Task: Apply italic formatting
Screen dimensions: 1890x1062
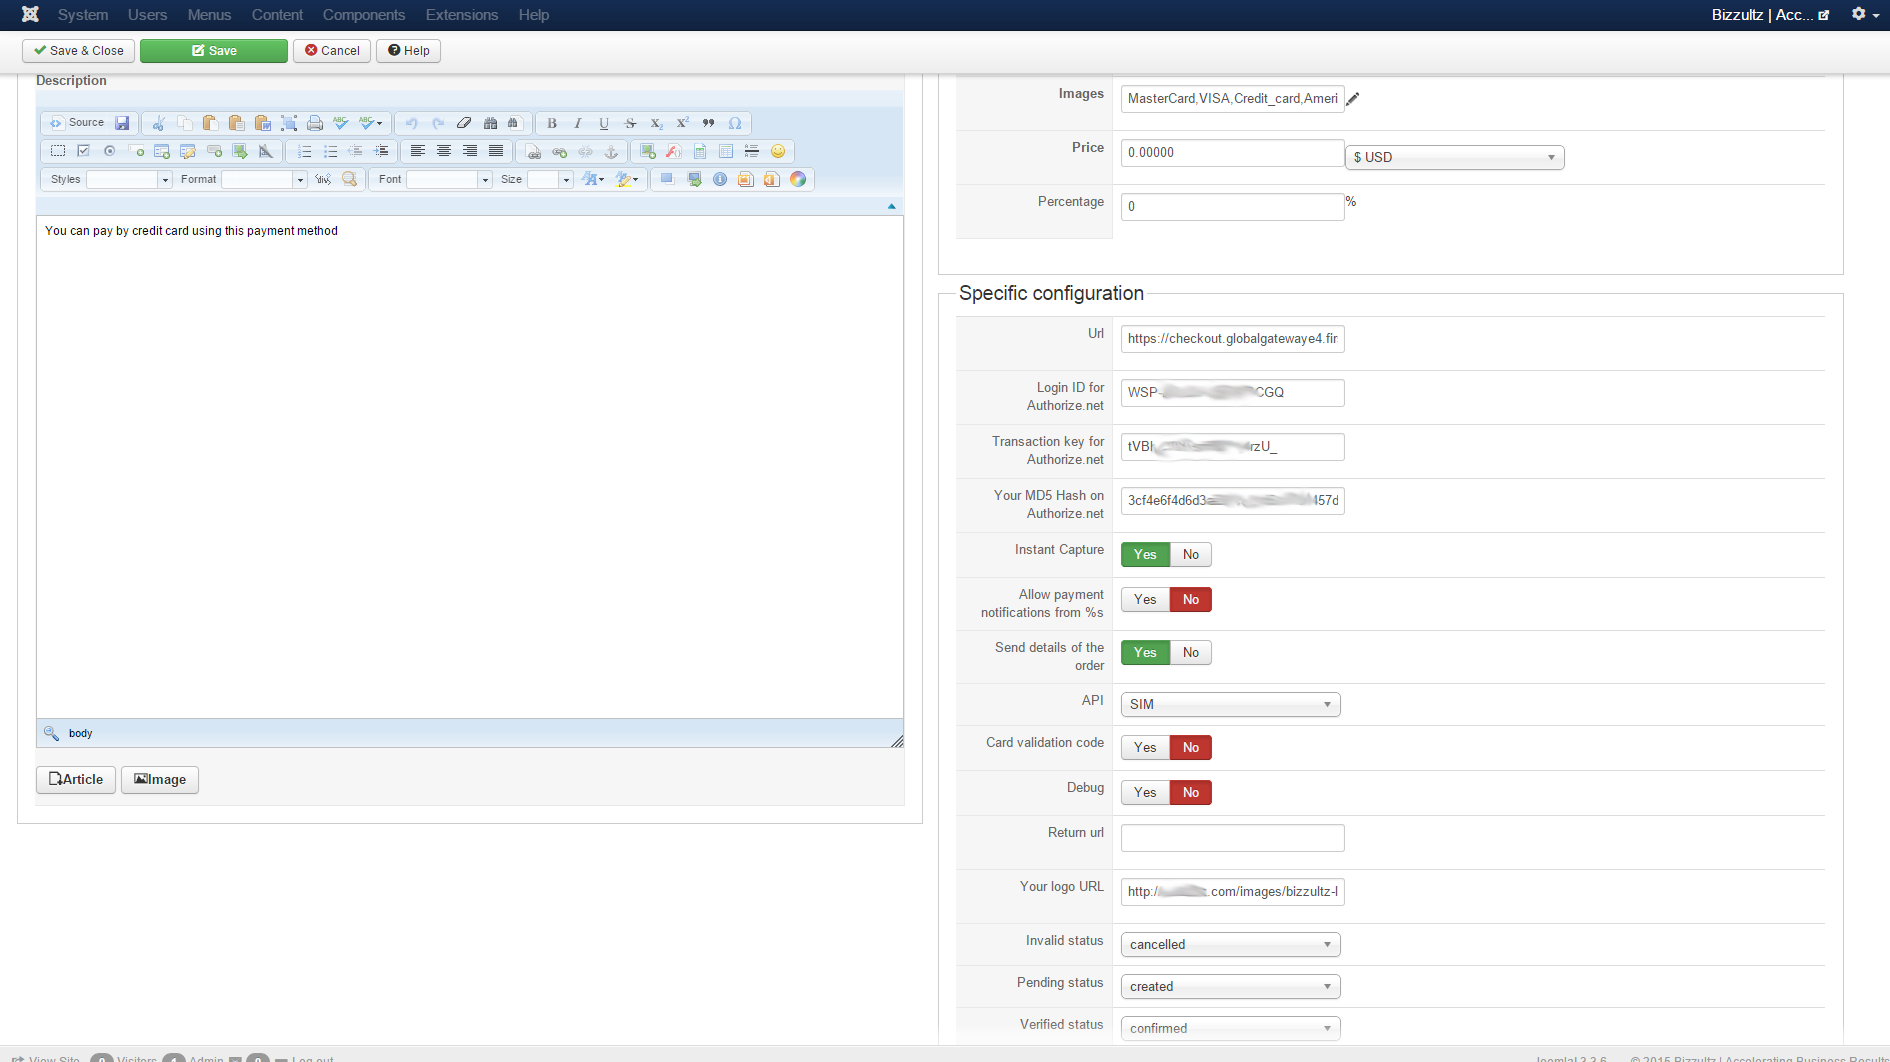Action: pyautogui.click(x=578, y=123)
